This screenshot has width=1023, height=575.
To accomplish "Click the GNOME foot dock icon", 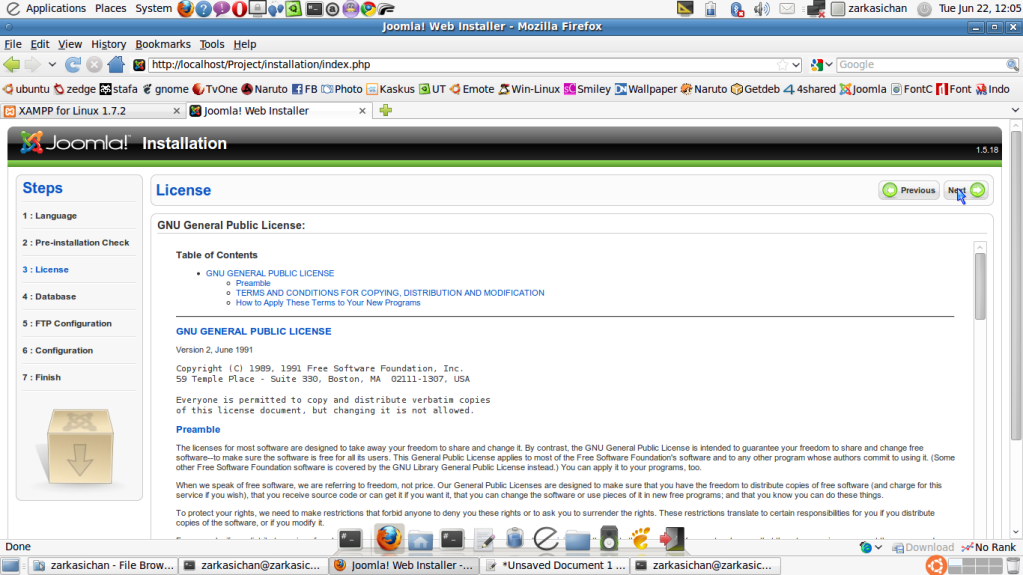I will [641, 539].
